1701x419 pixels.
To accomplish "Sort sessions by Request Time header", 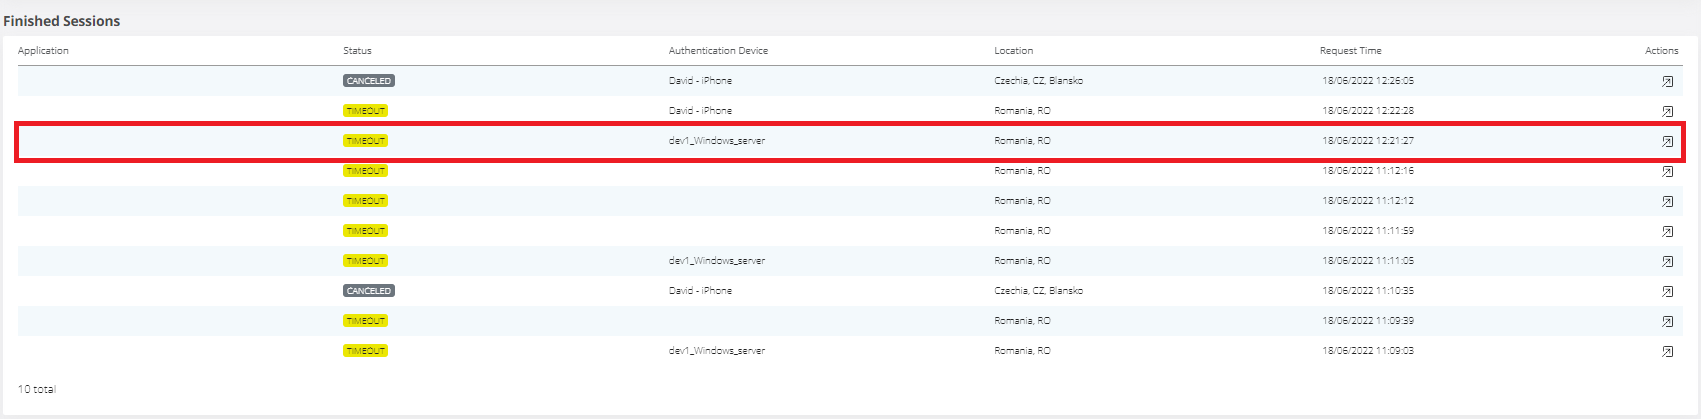I will [1350, 50].
